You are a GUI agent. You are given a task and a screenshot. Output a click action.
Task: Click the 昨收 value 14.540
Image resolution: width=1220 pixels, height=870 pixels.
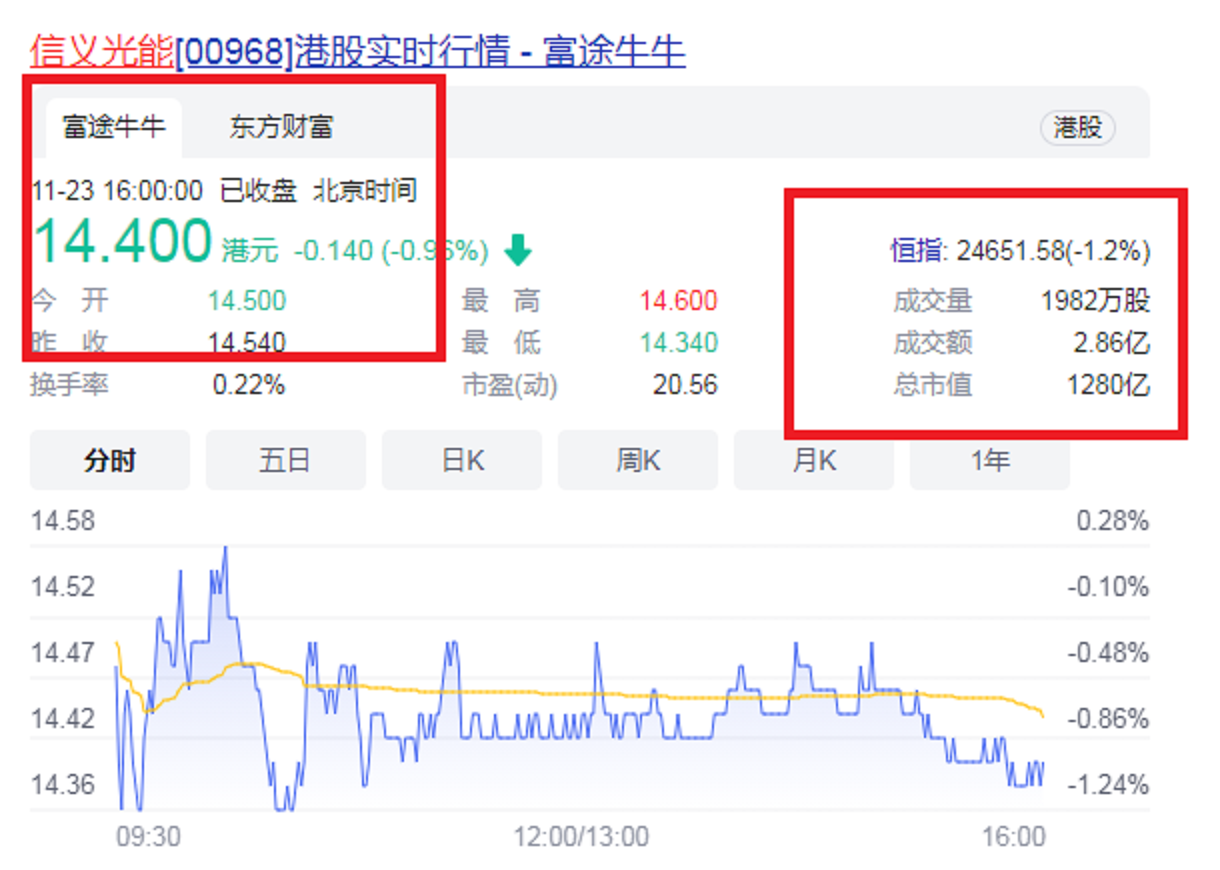pyautogui.click(x=247, y=343)
